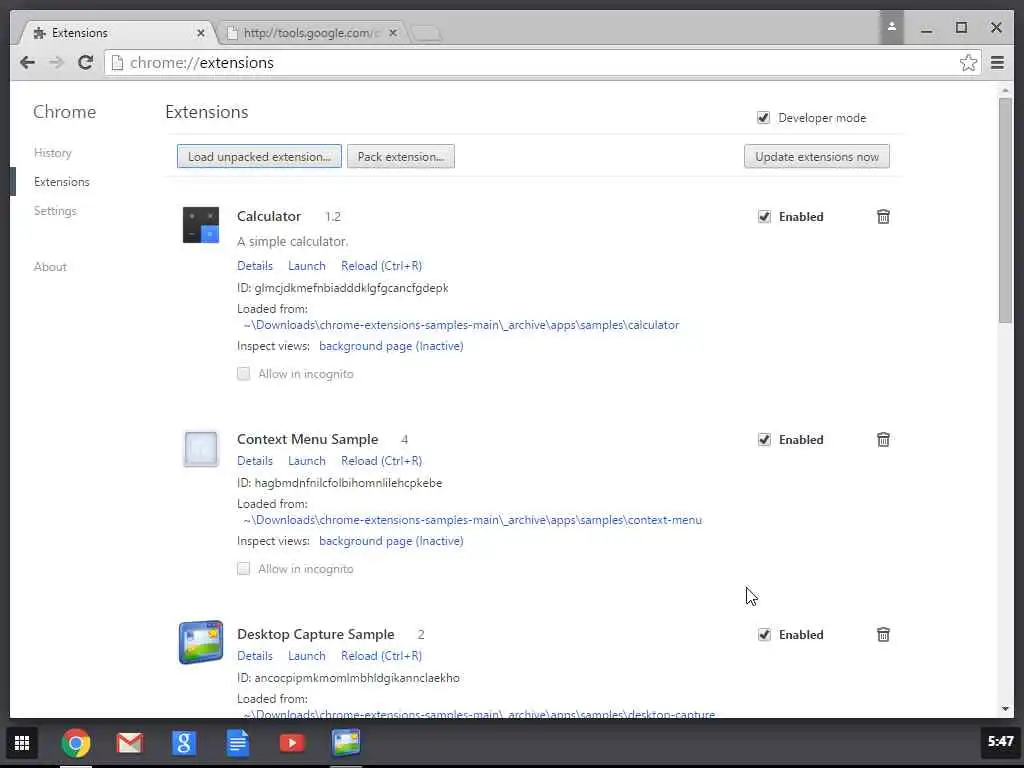Switch to the Extensions tab

(x=116, y=33)
